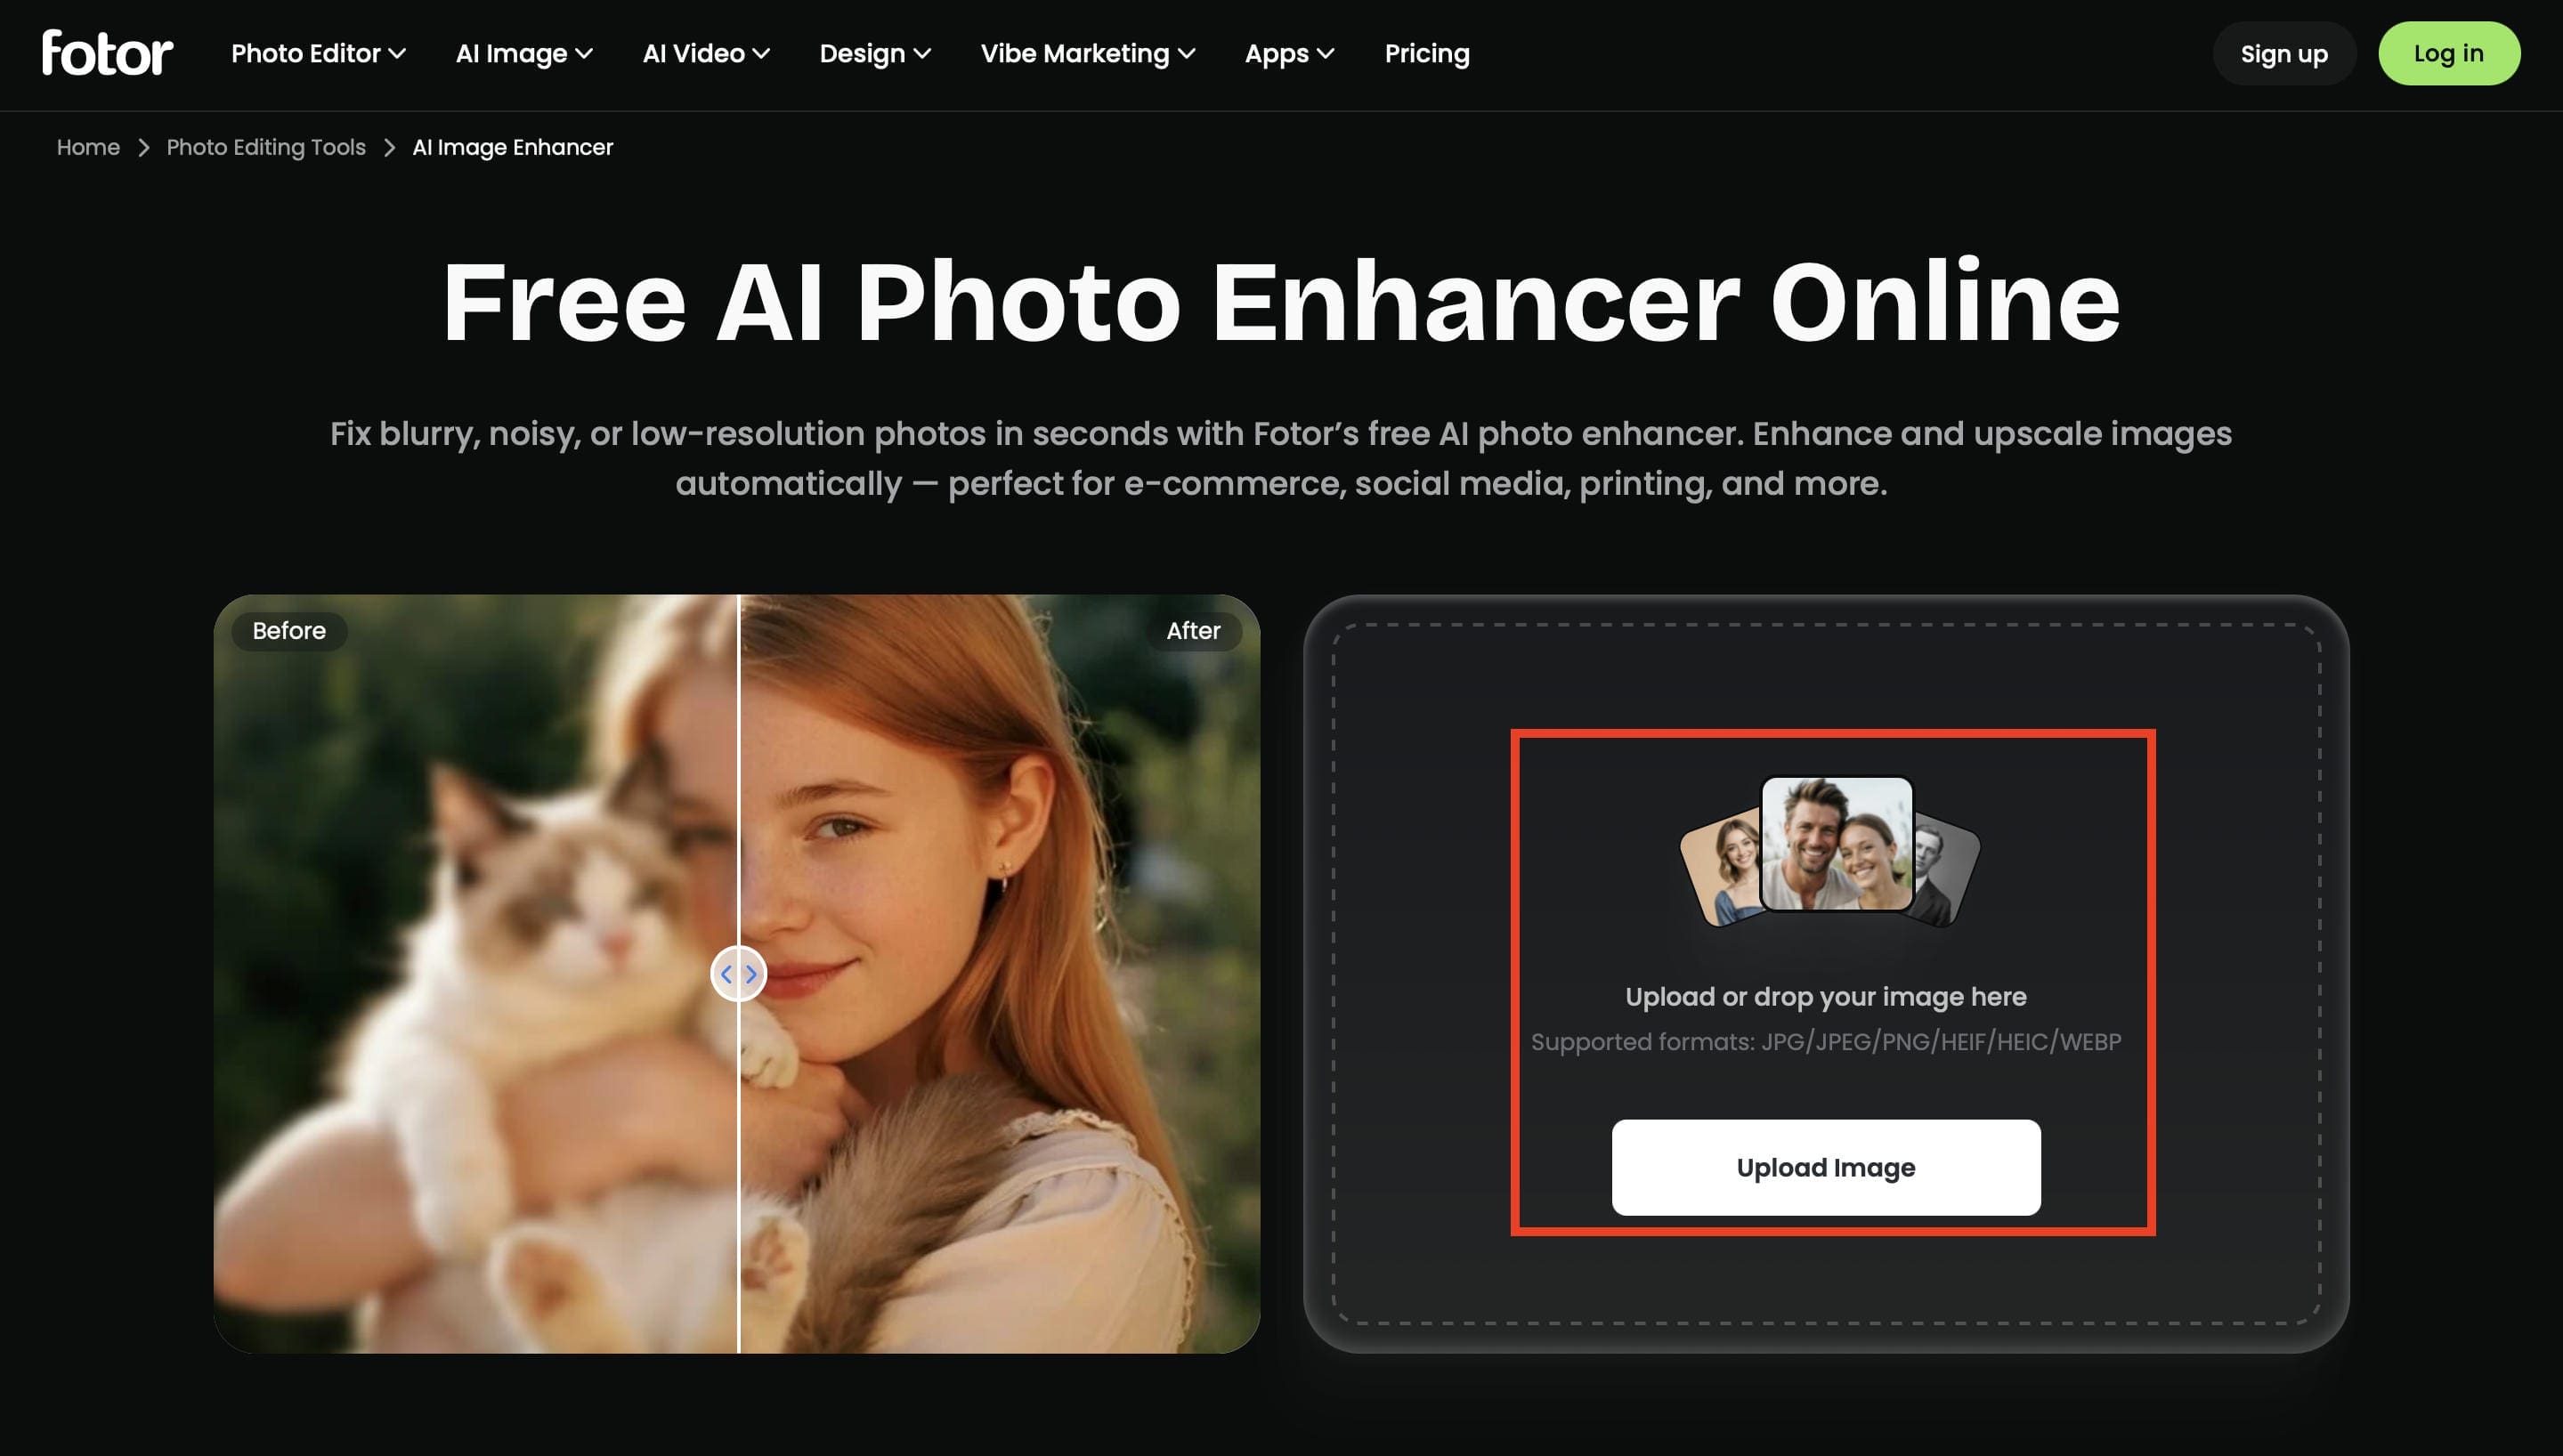Screen dimensions: 2563x1456
Task: Open Photo Editing Tools breadcrumb link
Action: coord(266,148)
